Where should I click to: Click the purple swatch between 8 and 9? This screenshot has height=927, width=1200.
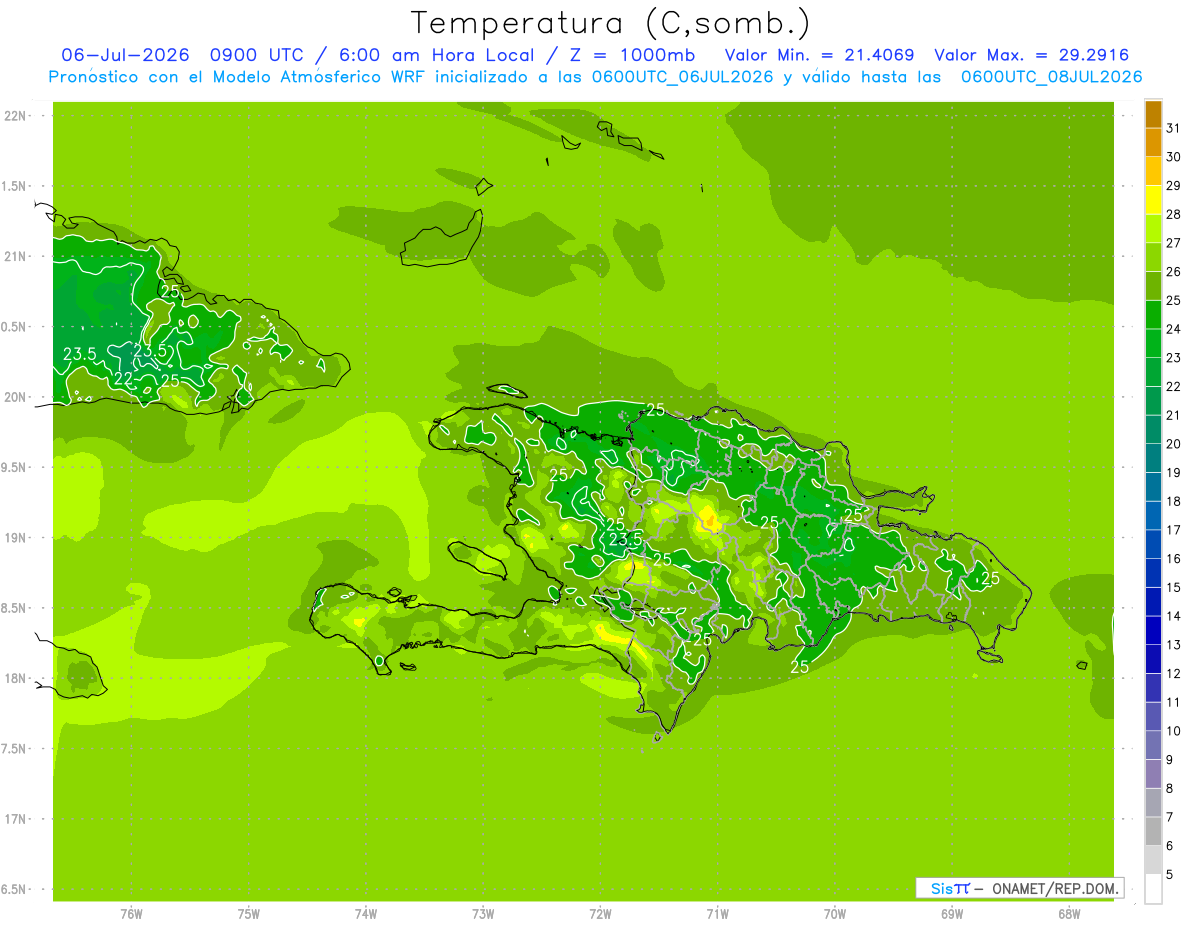[1153, 774]
